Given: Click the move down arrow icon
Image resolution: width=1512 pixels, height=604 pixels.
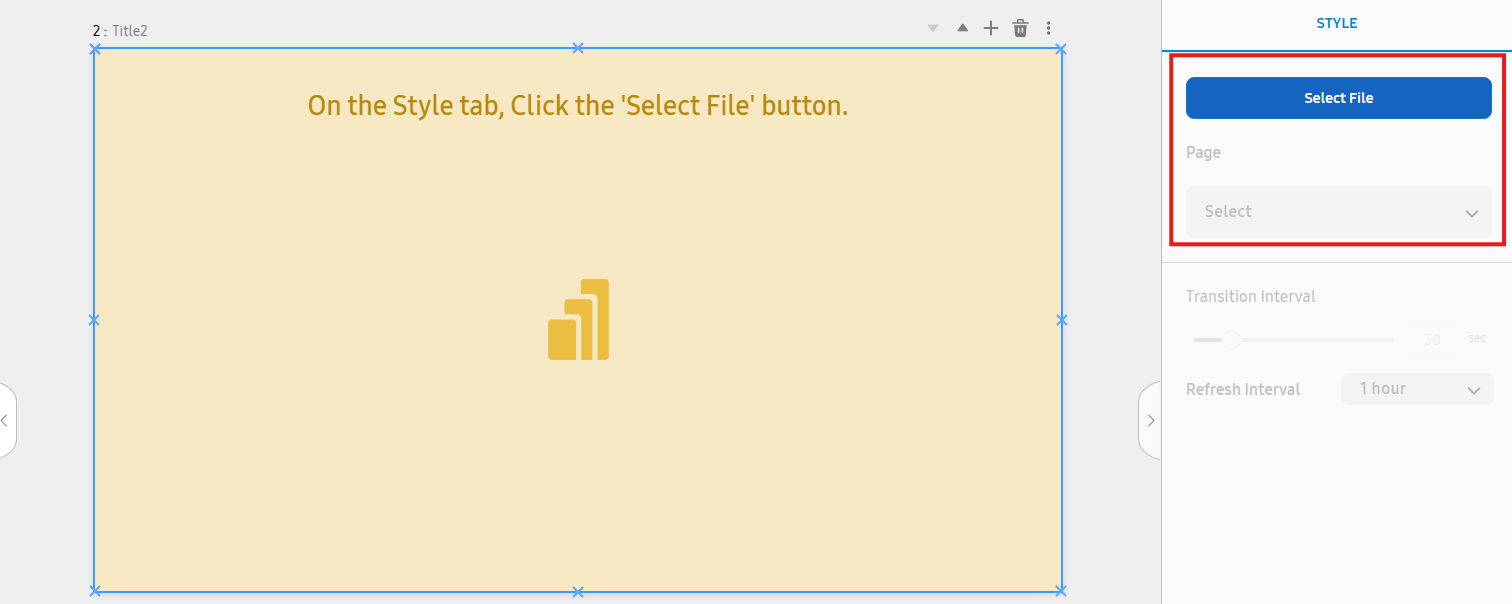Looking at the screenshot, I should (x=933, y=29).
